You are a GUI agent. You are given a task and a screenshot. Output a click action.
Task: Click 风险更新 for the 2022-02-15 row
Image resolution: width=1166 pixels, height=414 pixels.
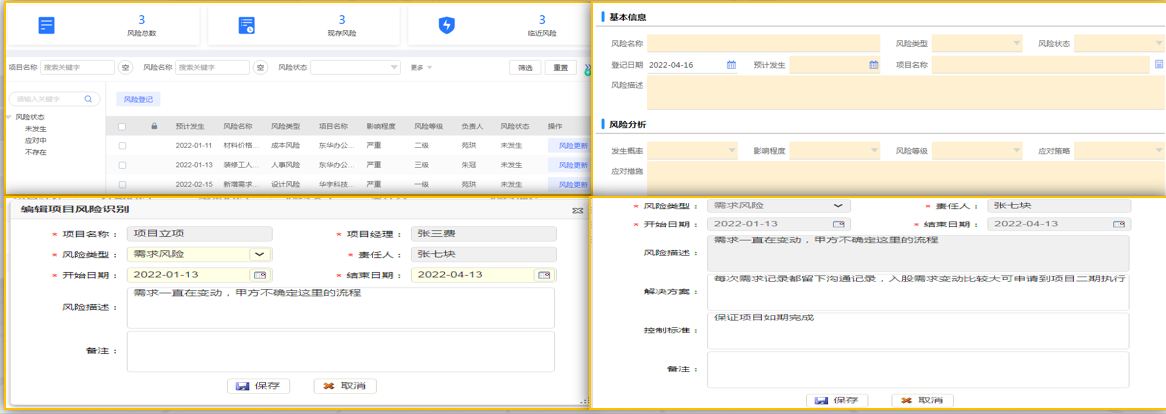[570, 184]
